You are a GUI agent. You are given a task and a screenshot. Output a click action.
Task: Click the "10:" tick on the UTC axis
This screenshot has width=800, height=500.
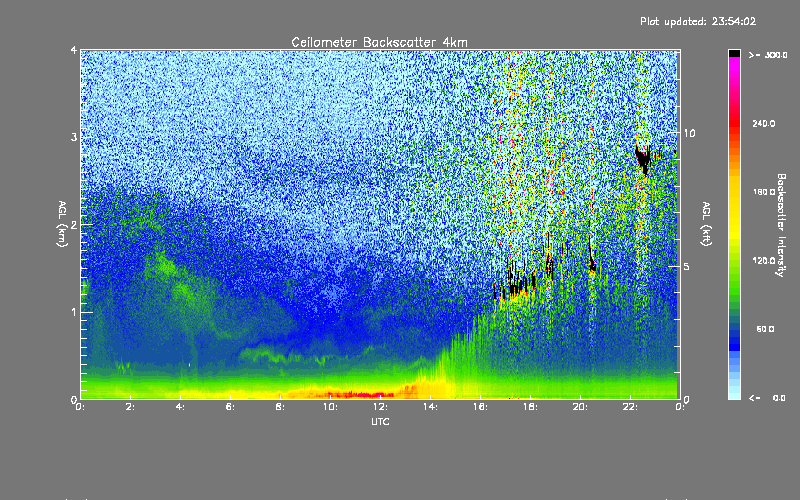click(330, 407)
